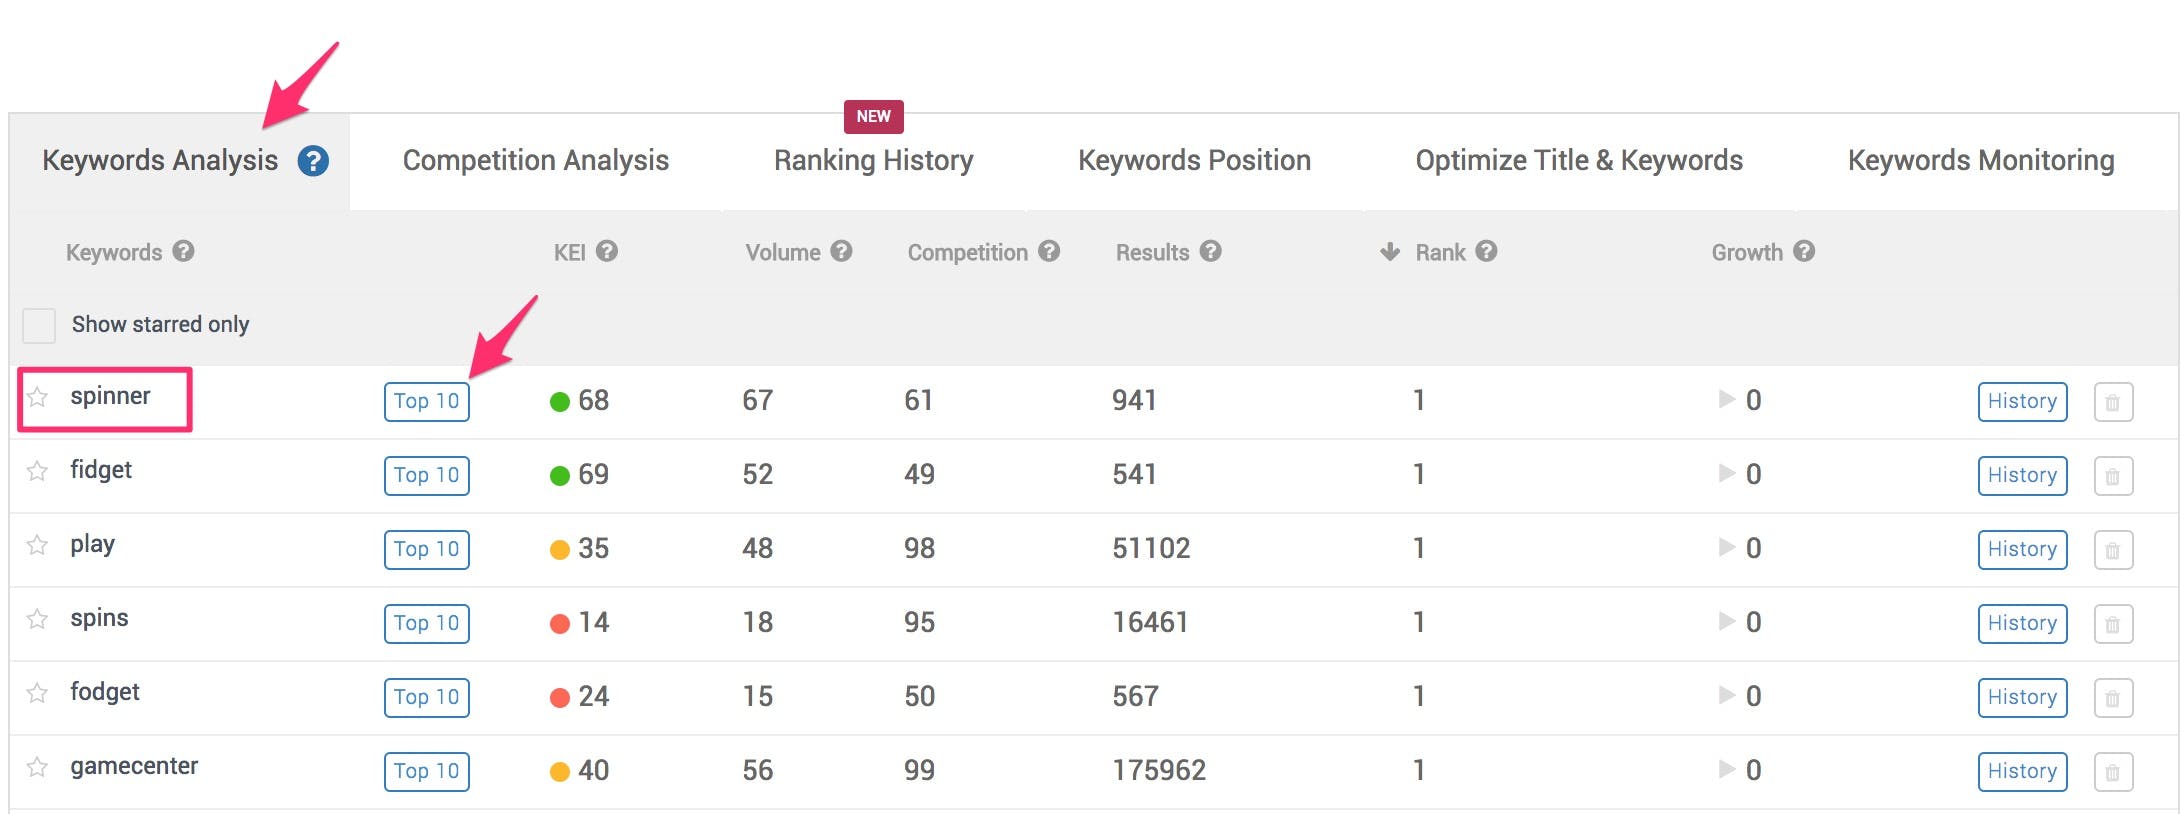
Task: Expand growth arrow in the fodget row
Action: (1726, 696)
